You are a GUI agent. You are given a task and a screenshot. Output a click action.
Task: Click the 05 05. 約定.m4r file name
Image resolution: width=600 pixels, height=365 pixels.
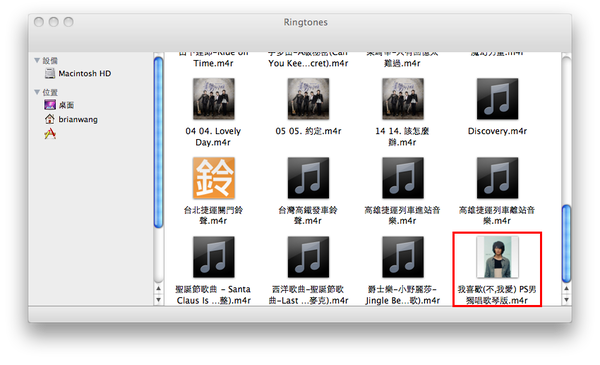pos(308,131)
